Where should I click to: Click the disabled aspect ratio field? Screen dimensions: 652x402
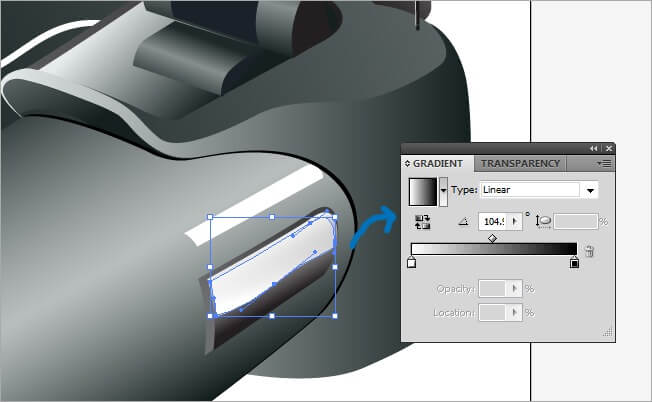point(575,222)
